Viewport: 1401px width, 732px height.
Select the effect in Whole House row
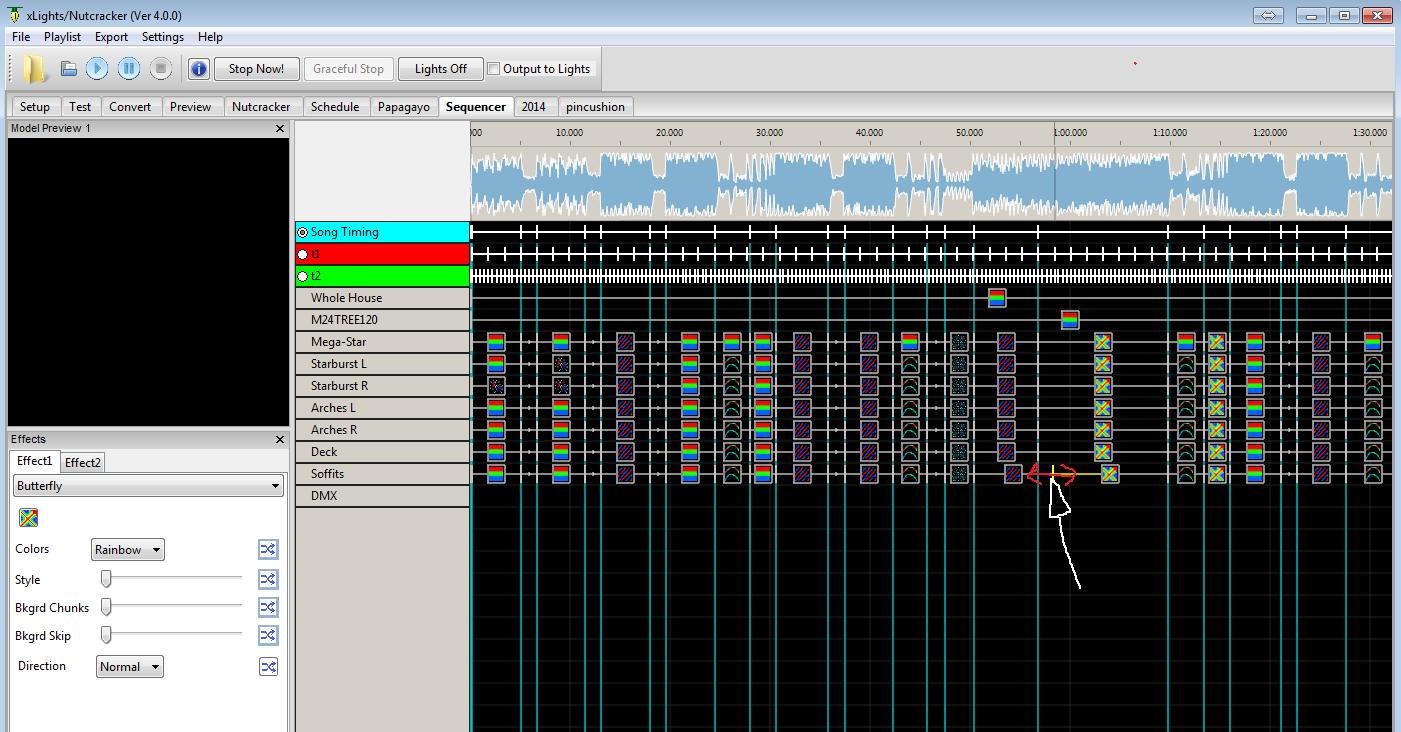pos(997,298)
